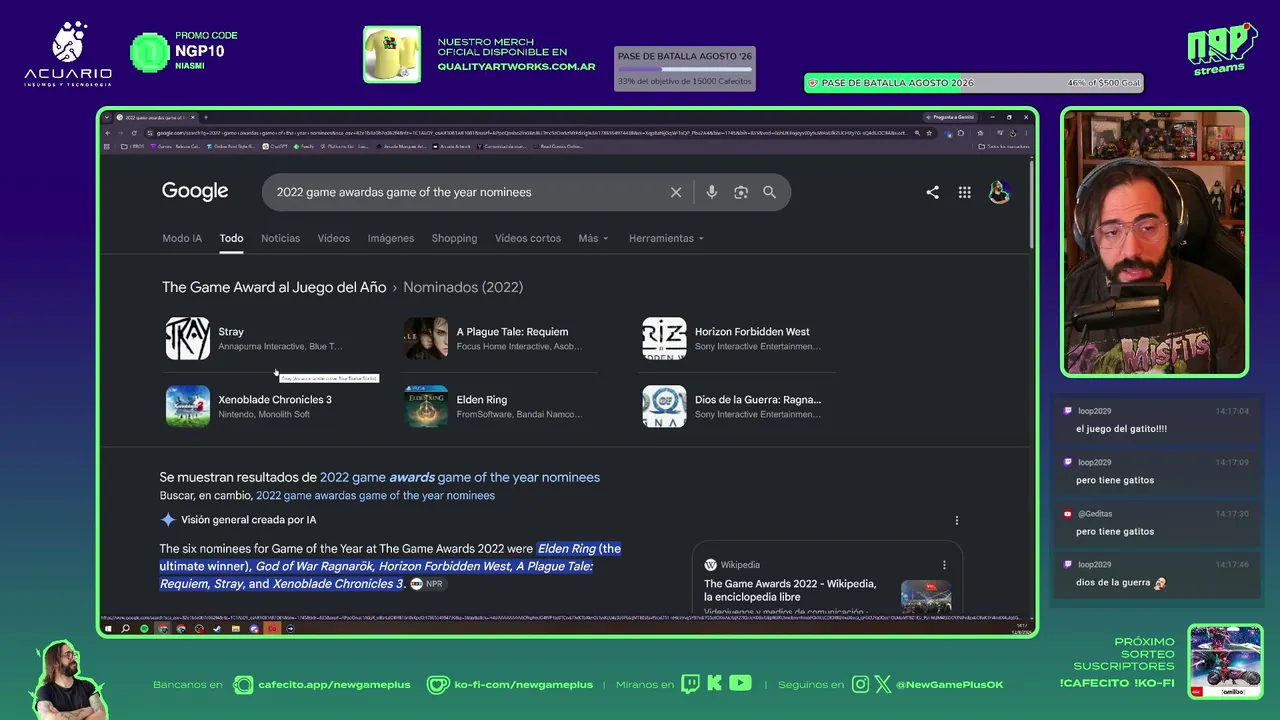Open The Game Award al Juego del Año
Viewport: 1280px width, 720px height.
tap(274, 287)
